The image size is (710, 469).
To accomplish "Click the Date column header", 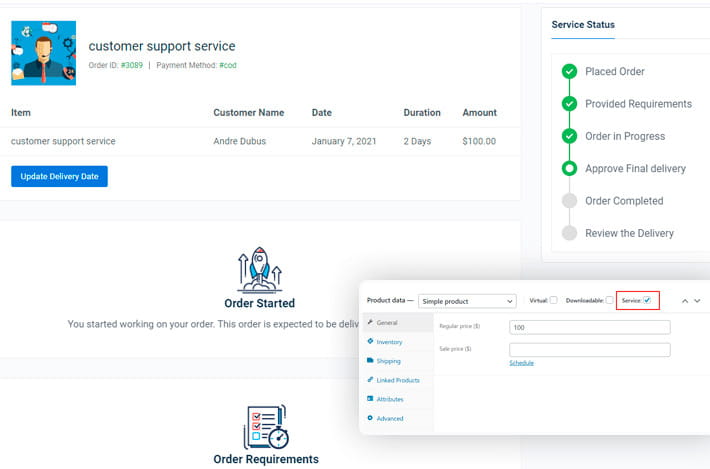I will point(321,113).
